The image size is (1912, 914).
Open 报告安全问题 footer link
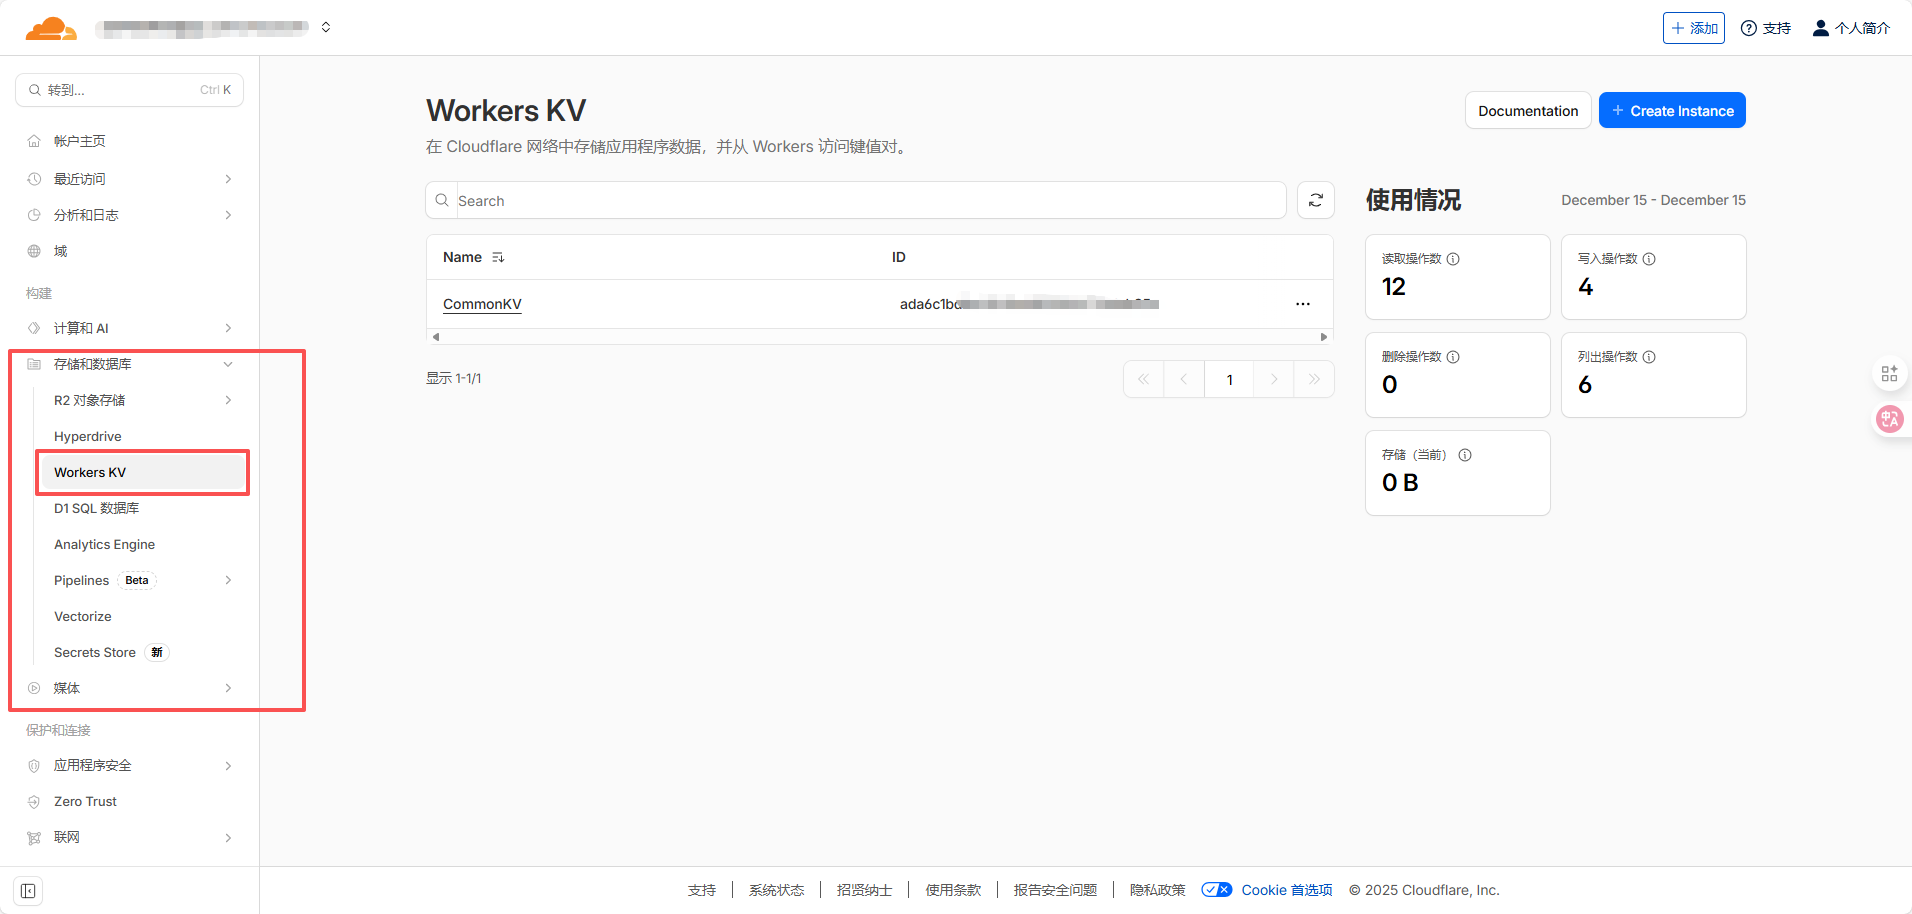(x=1055, y=890)
